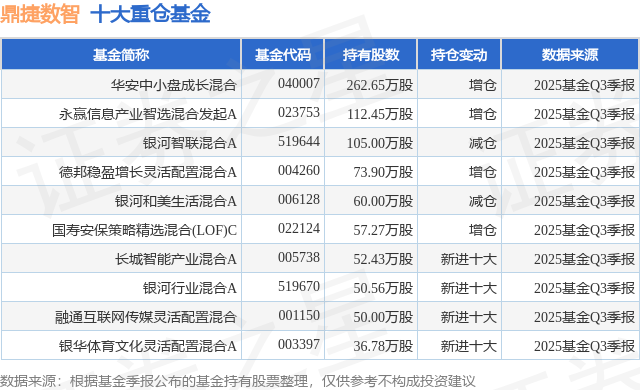Click fund code 006128
640x390 pixels.
(299, 199)
